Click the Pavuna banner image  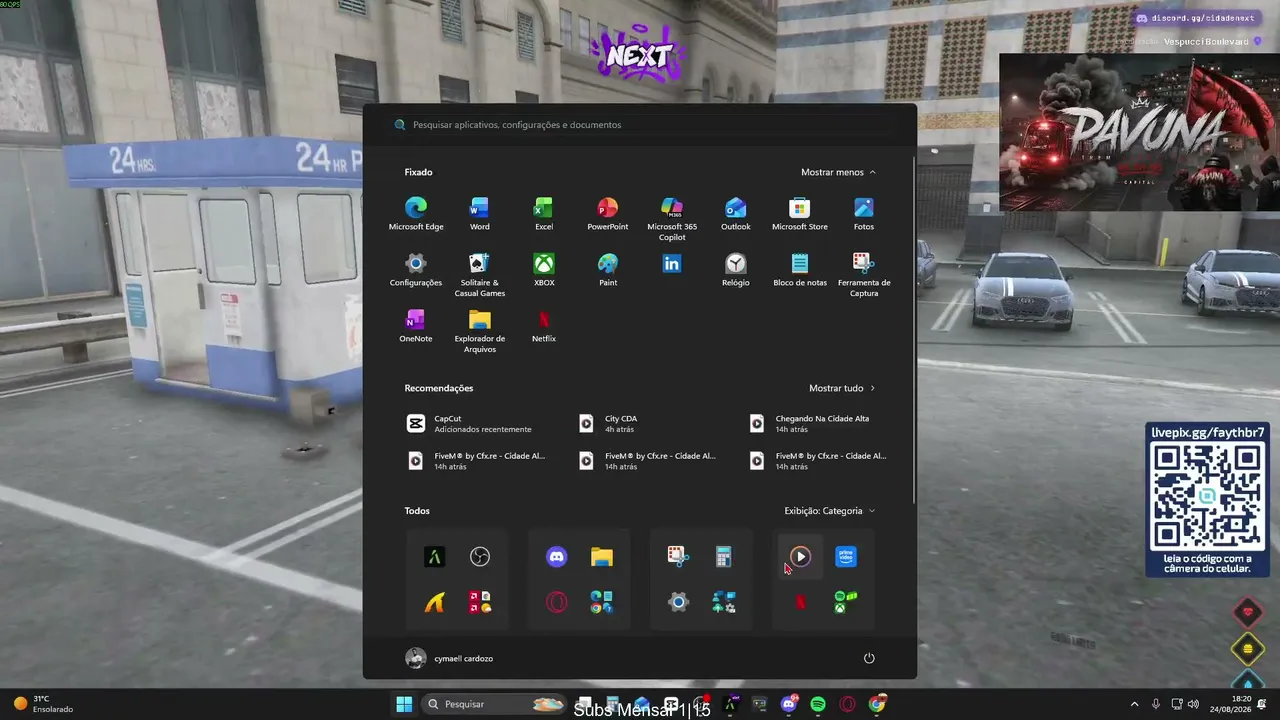coord(1139,132)
